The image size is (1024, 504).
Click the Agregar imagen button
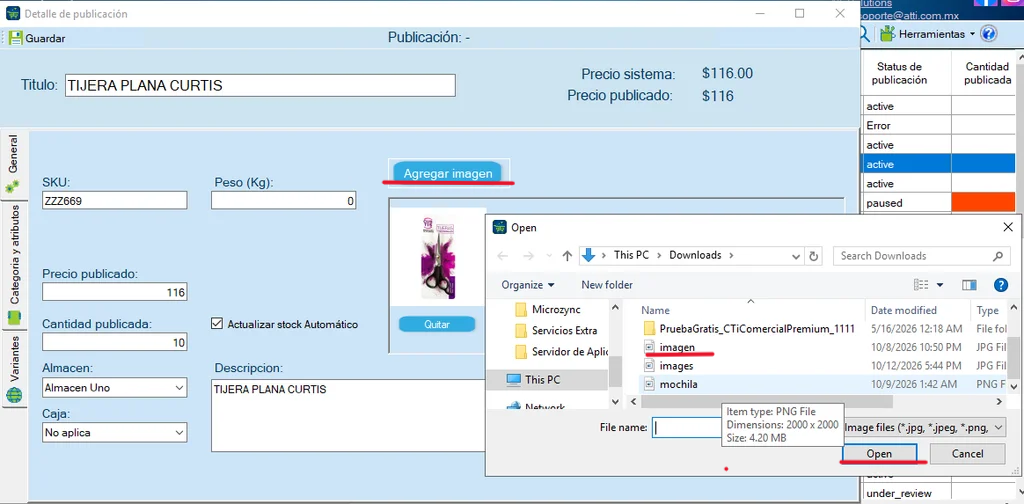point(447,174)
